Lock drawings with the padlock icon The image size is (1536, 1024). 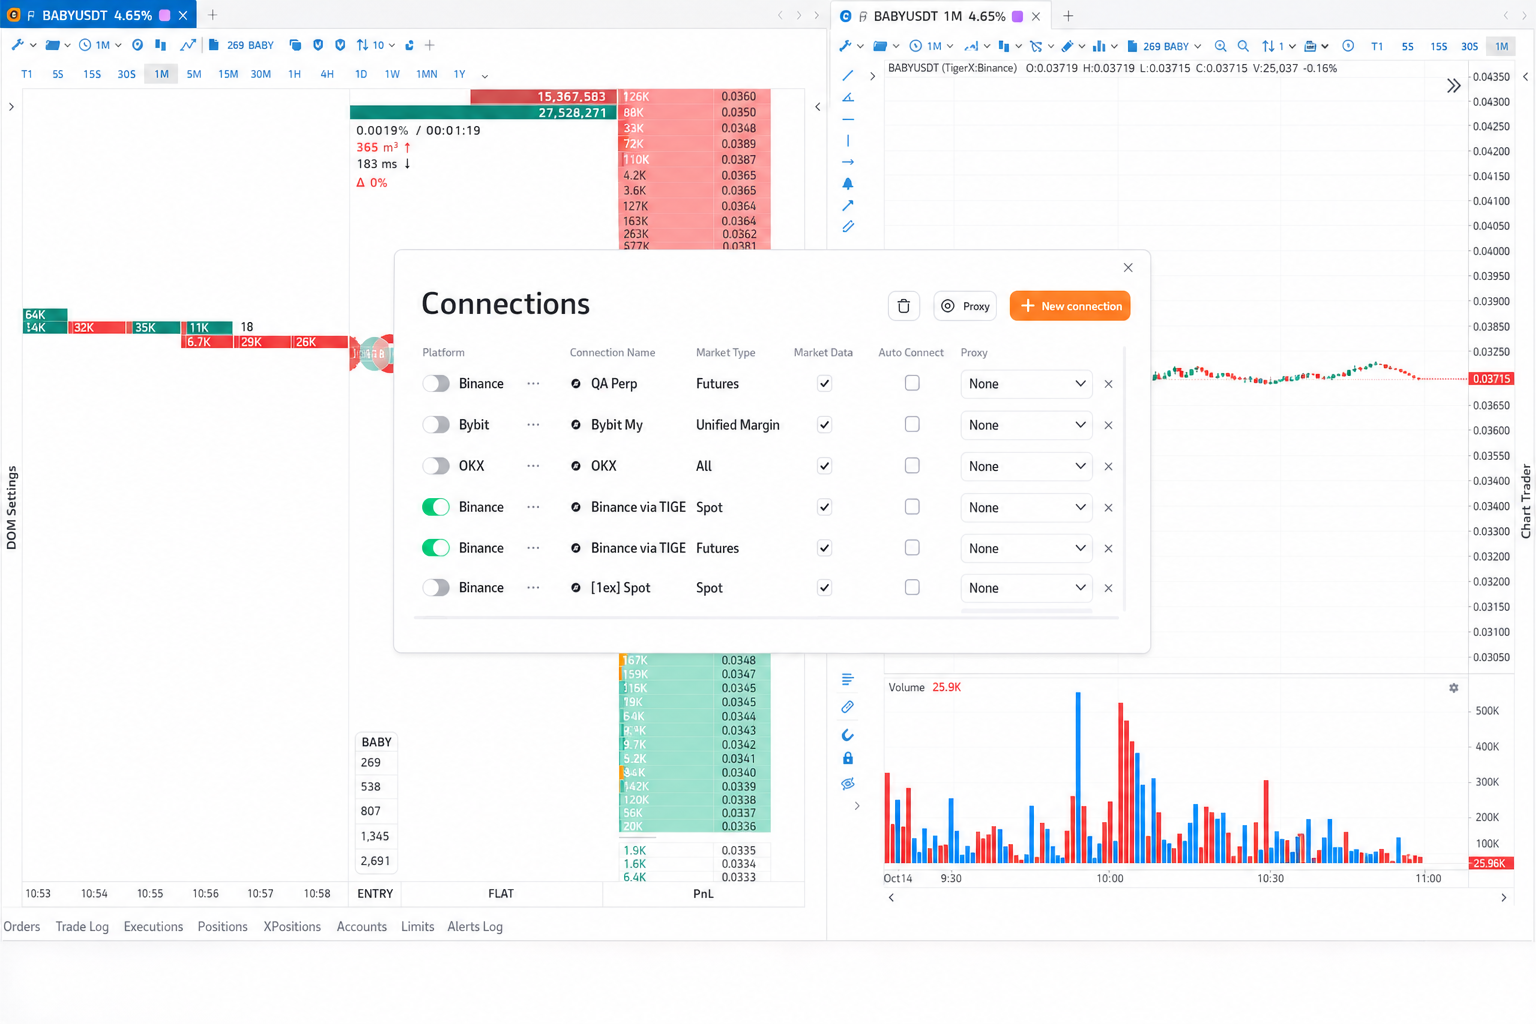[x=848, y=759]
